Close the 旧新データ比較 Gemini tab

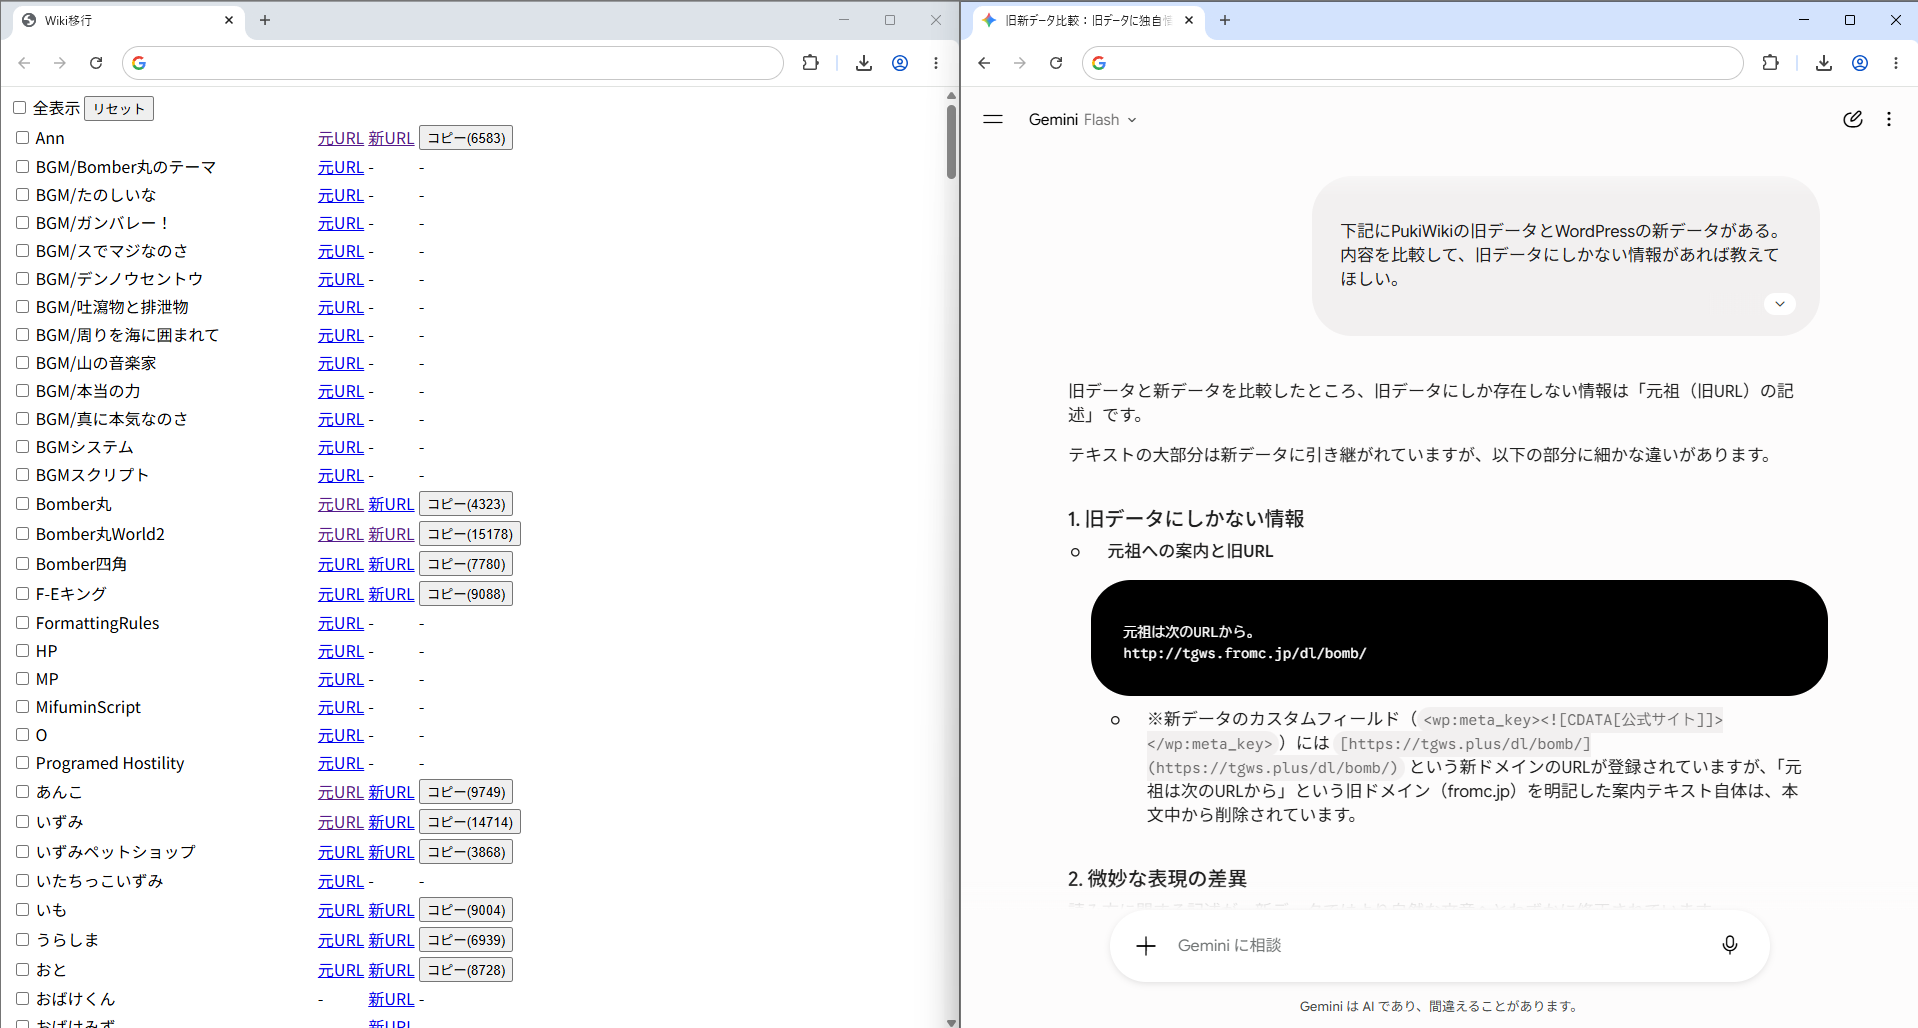point(1189,20)
